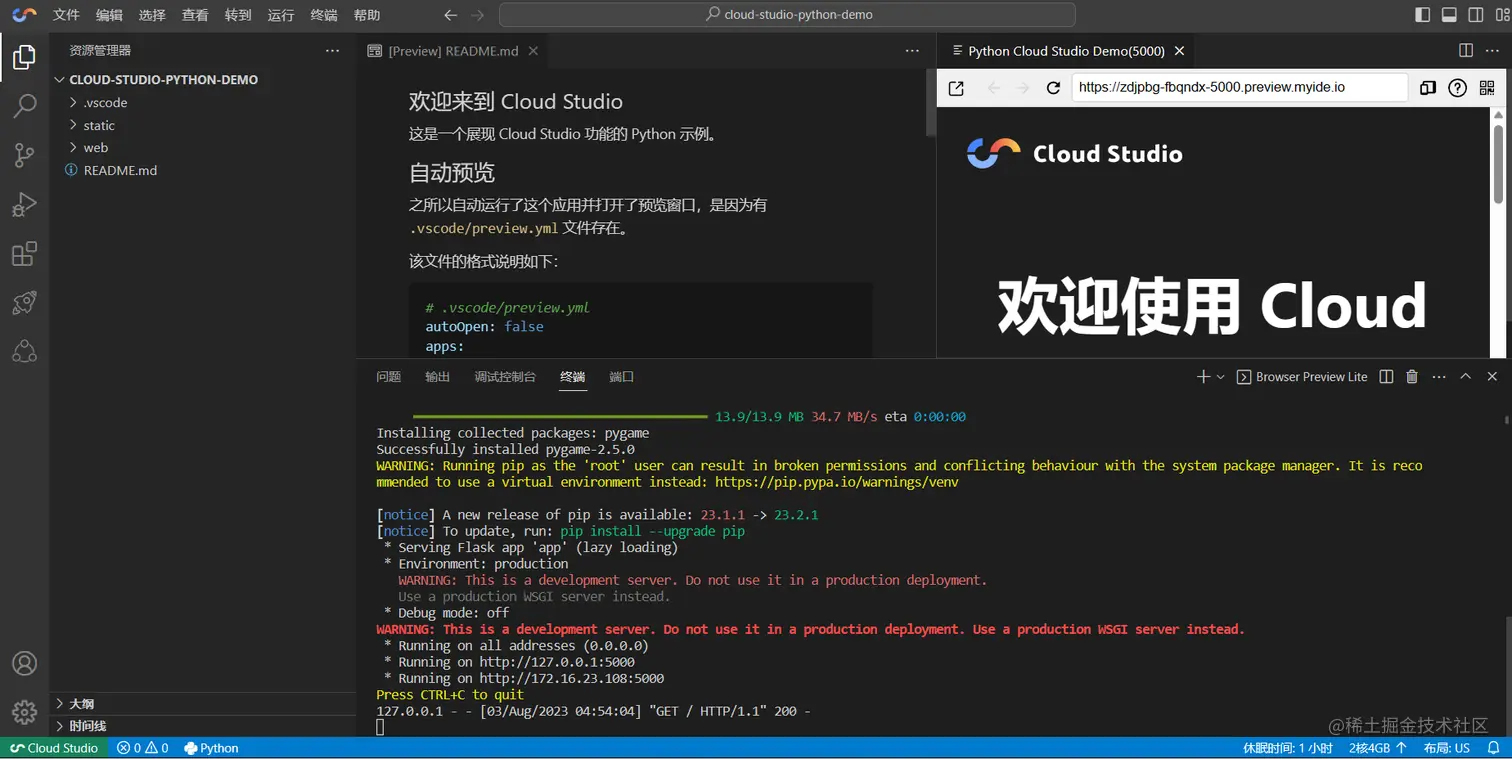Show the preview QR code icon

[1487, 88]
